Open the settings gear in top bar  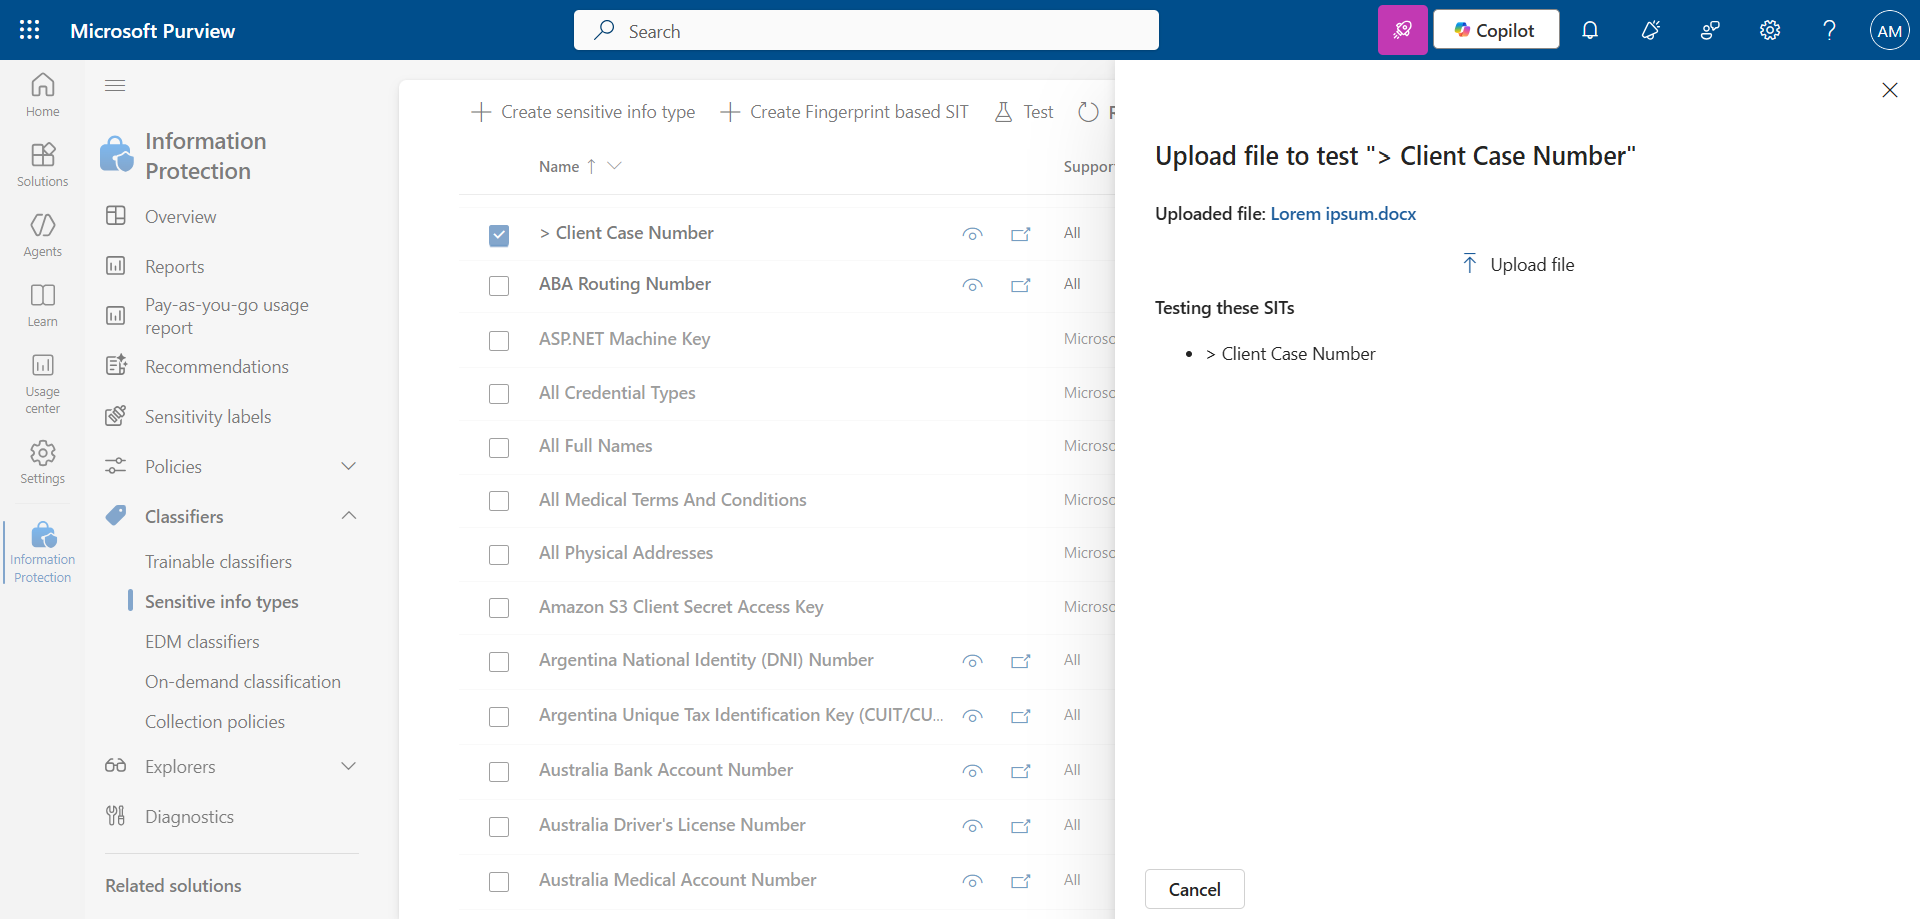[1770, 30]
